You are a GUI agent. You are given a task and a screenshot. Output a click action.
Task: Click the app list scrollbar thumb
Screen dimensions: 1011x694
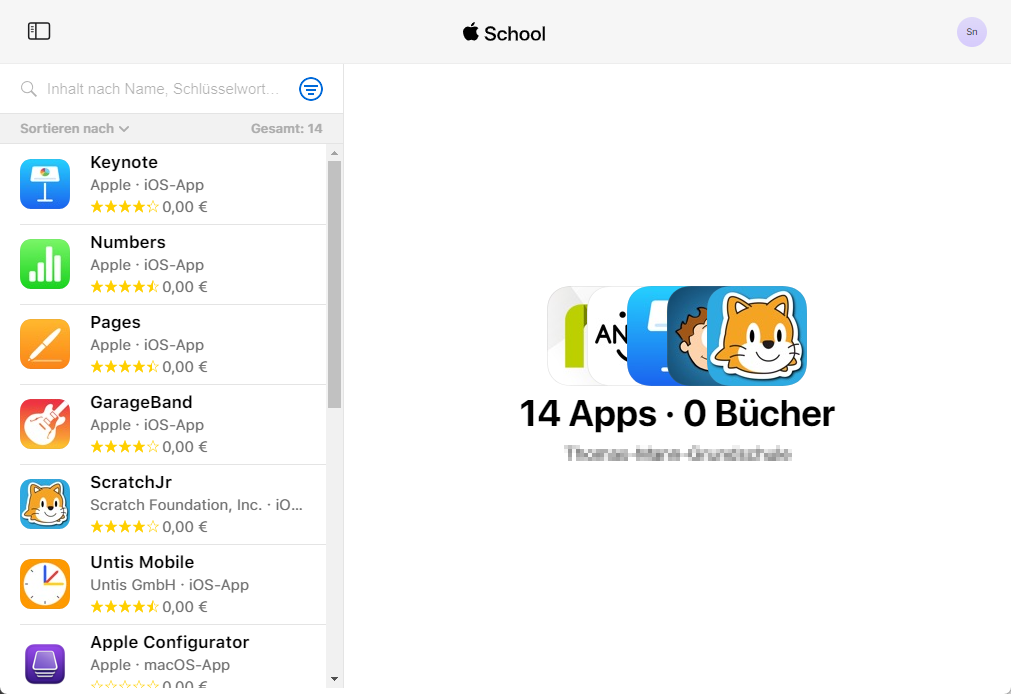pos(334,284)
